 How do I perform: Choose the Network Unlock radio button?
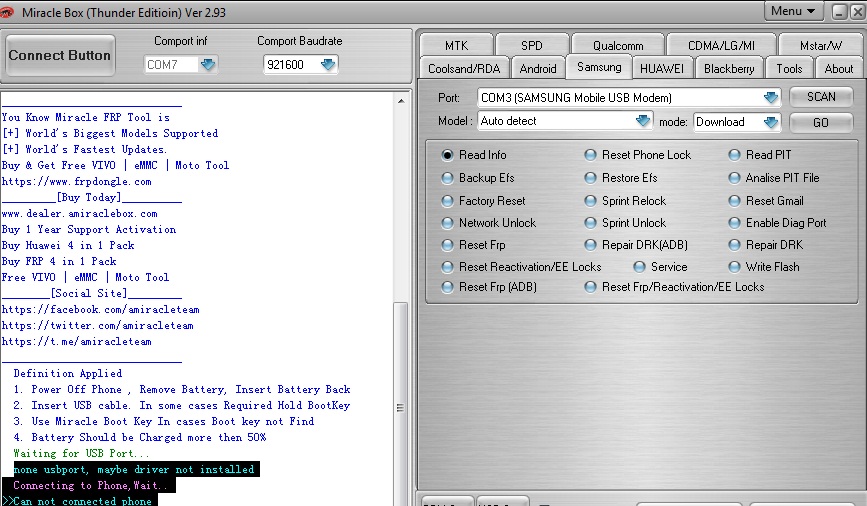click(447, 223)
